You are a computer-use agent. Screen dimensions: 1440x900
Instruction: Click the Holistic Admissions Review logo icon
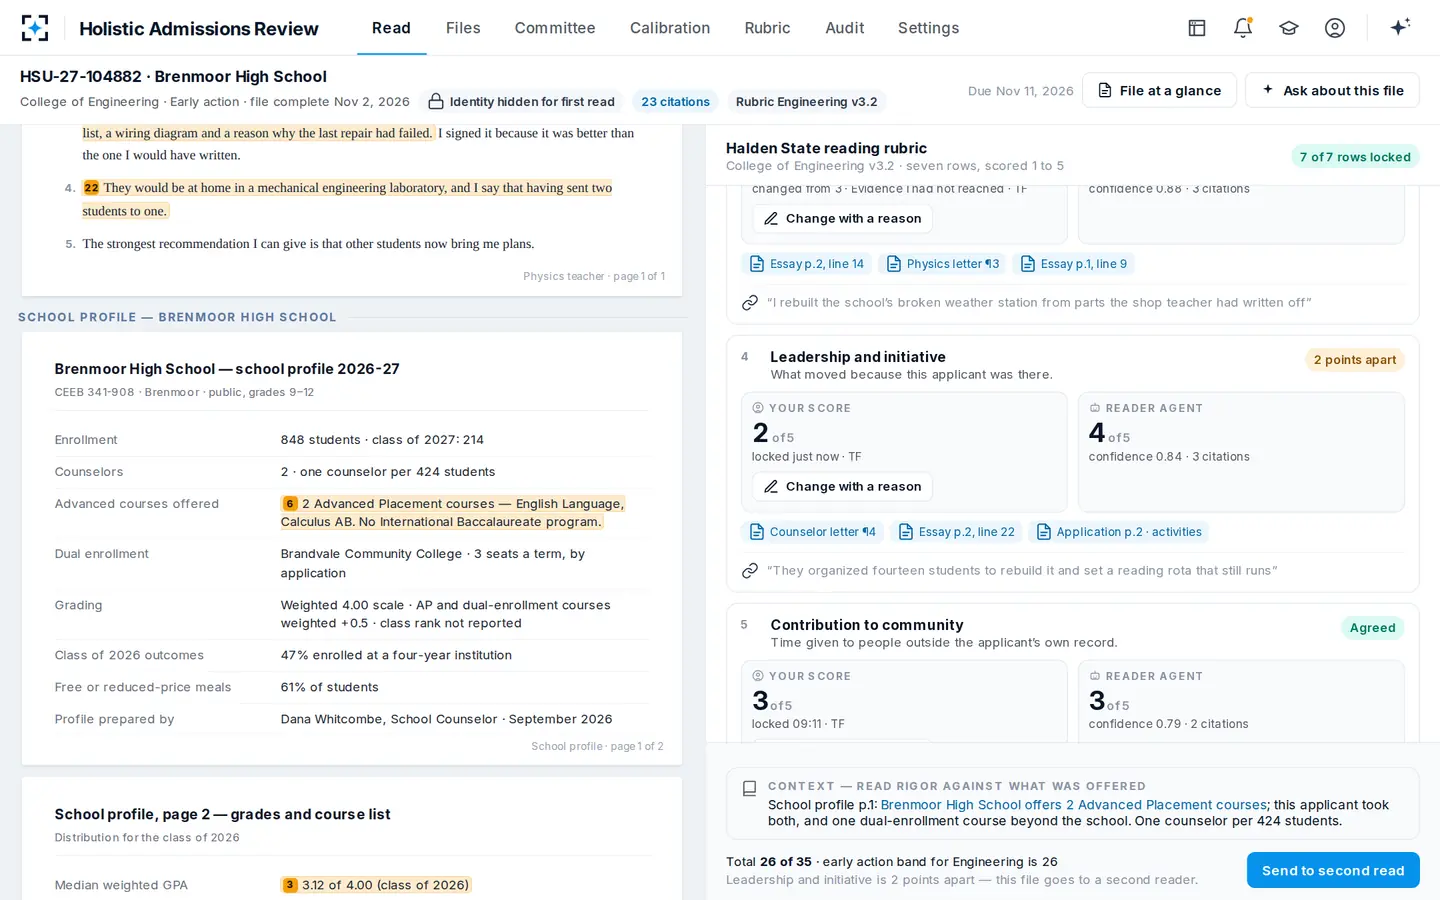(35, 28)
